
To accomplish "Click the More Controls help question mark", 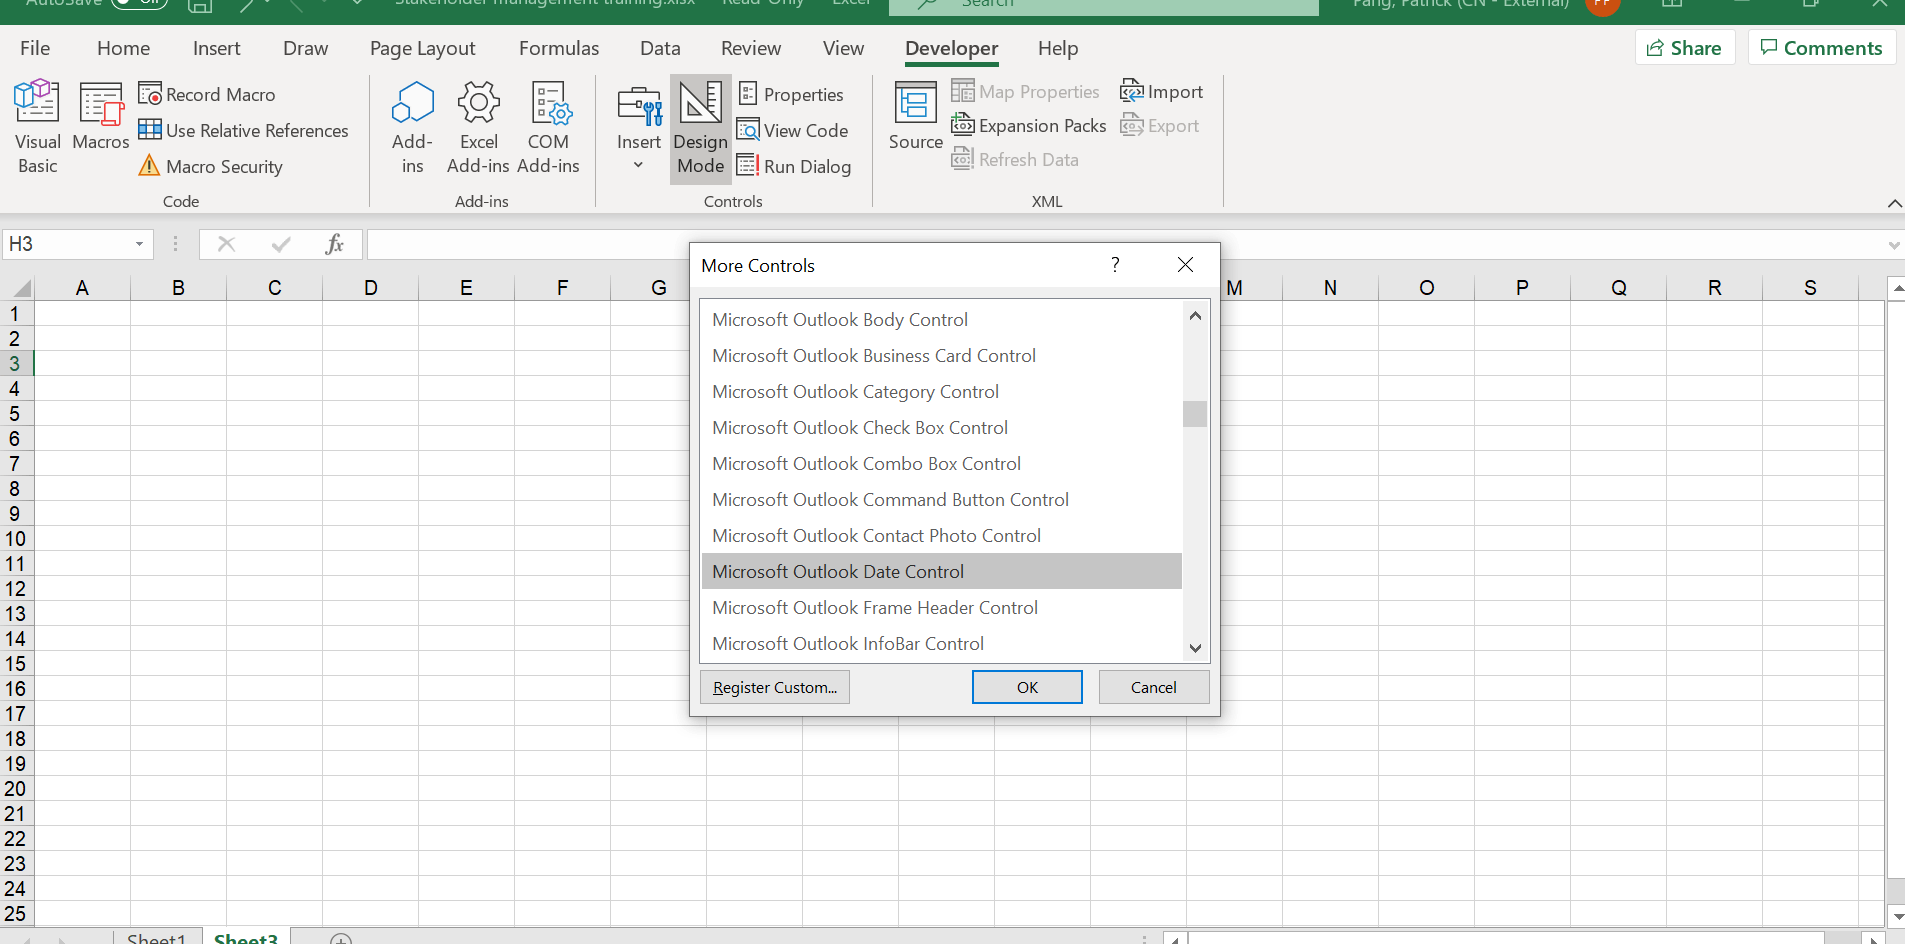I will 1115,265.
